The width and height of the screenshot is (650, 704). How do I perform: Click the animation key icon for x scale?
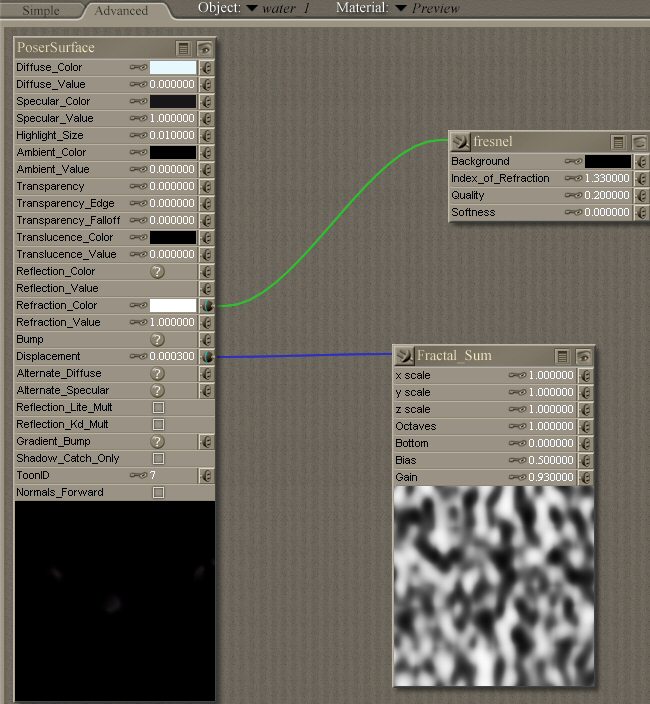[517, 375]
